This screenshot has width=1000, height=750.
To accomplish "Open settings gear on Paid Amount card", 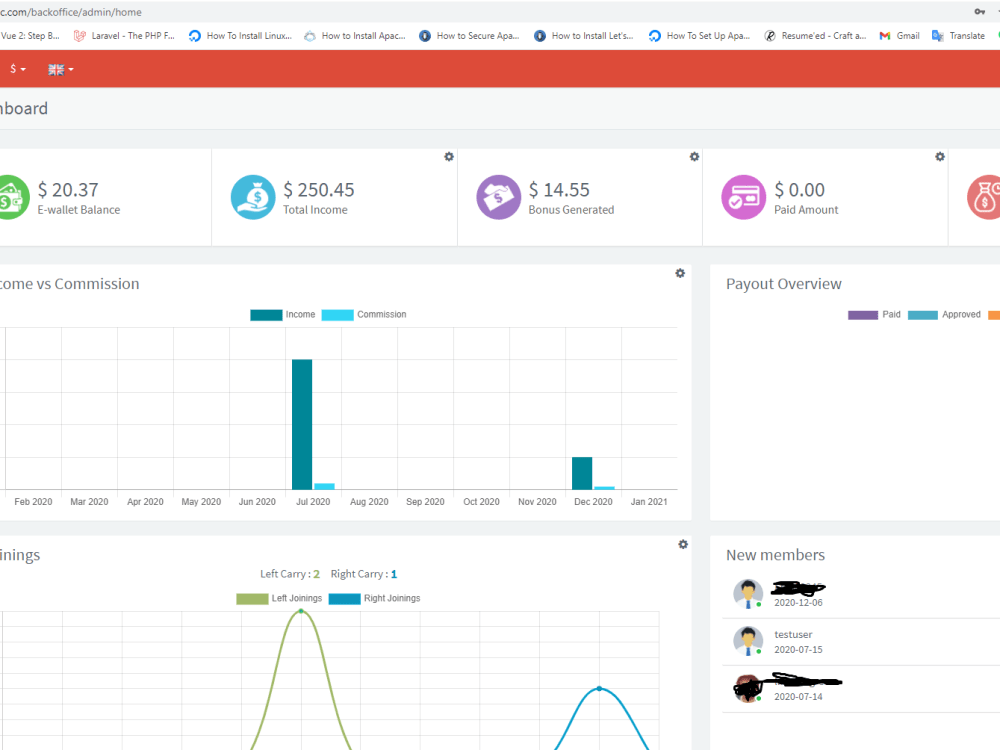I will click(x=940, y=157).
